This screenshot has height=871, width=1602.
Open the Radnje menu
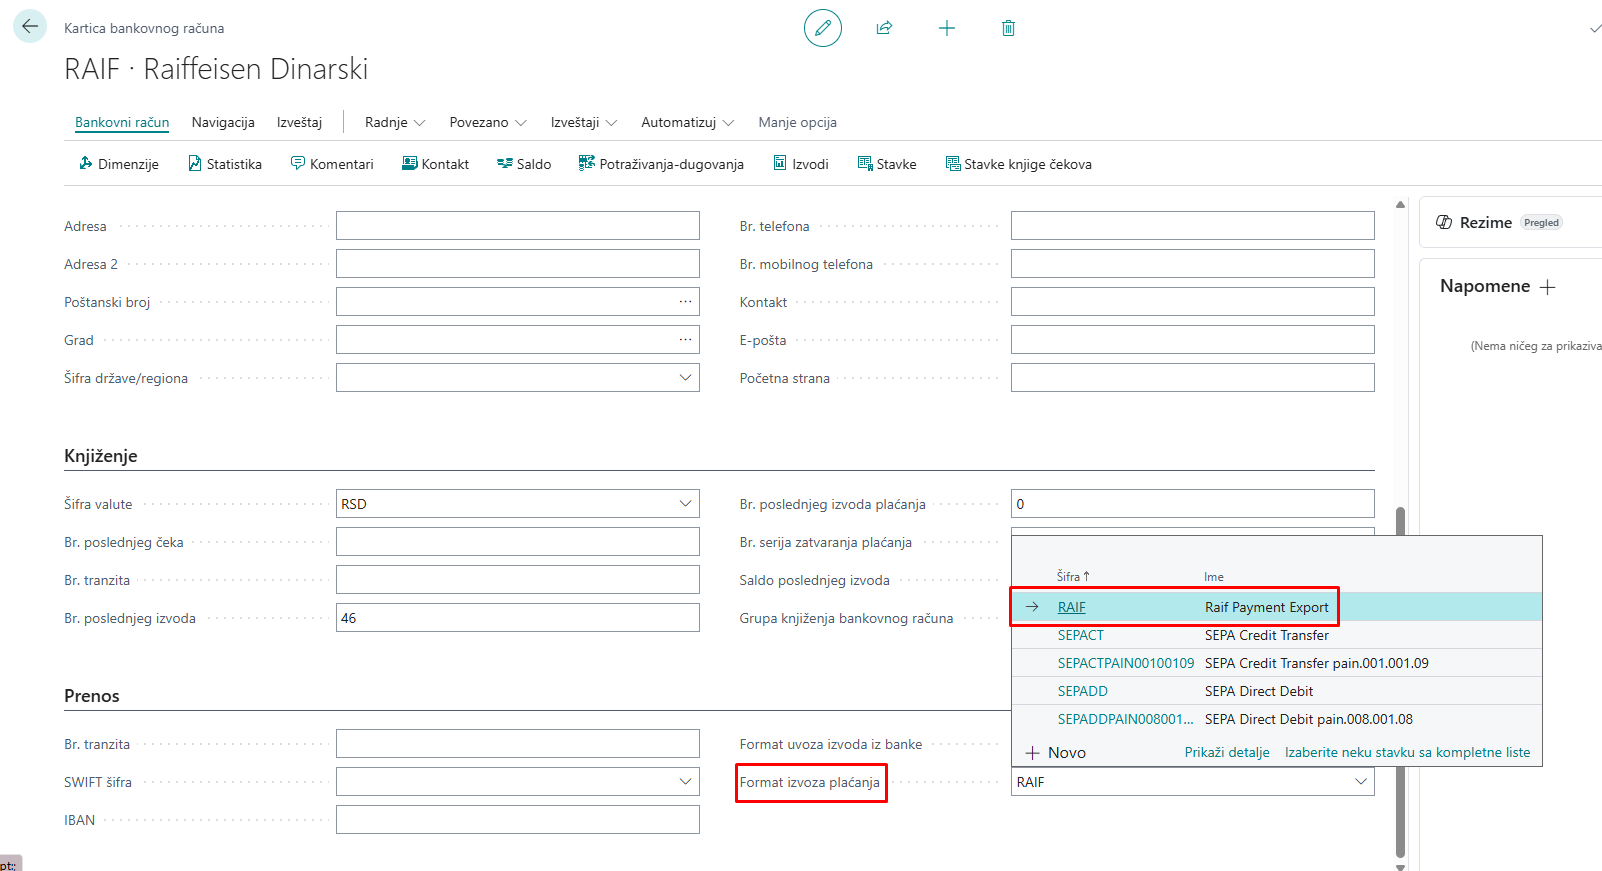[x=394, y=122]
